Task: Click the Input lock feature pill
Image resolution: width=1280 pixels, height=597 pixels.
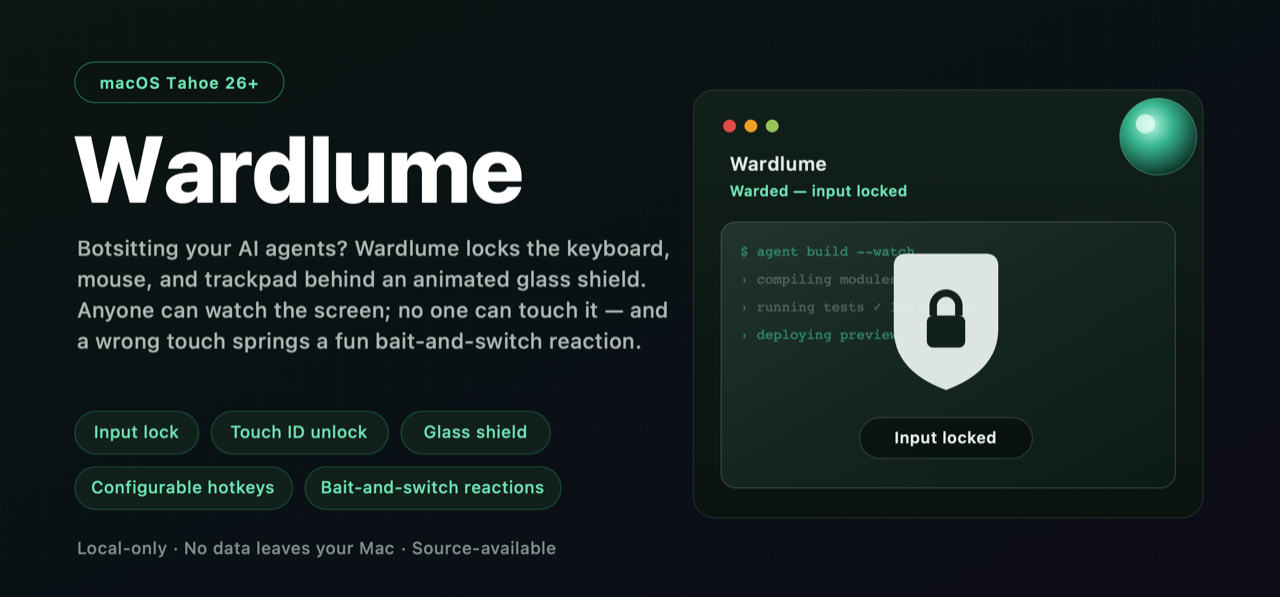Action: point(136,432)
